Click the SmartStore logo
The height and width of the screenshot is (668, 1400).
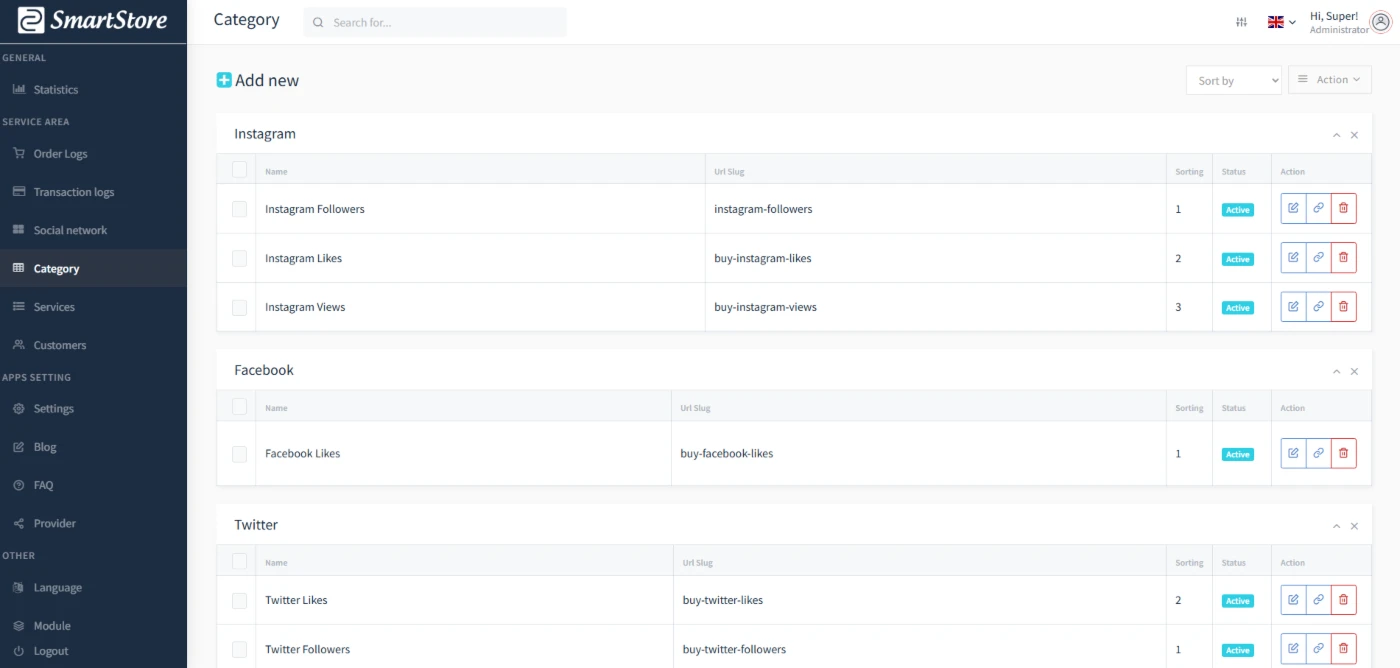click(x=92, y=20)
